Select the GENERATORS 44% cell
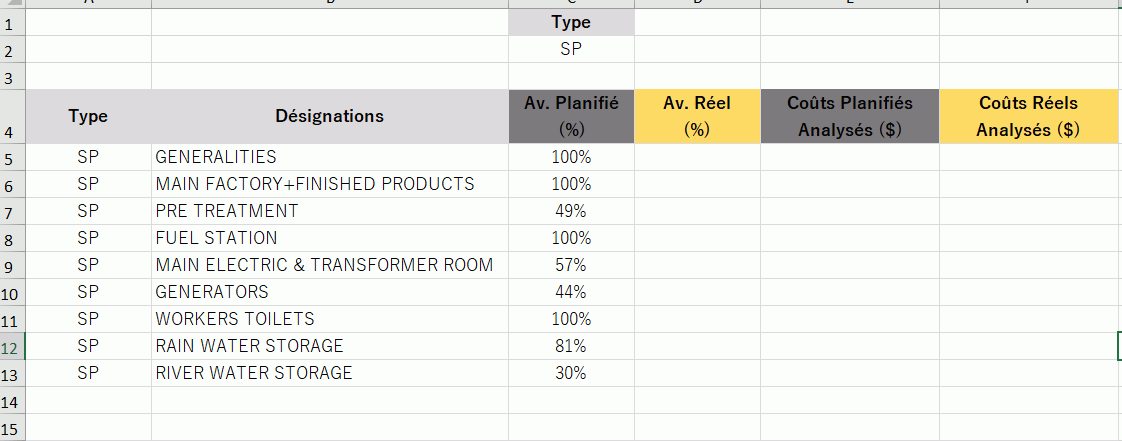This screenshot has height=441, width=1122. [571, 292]
